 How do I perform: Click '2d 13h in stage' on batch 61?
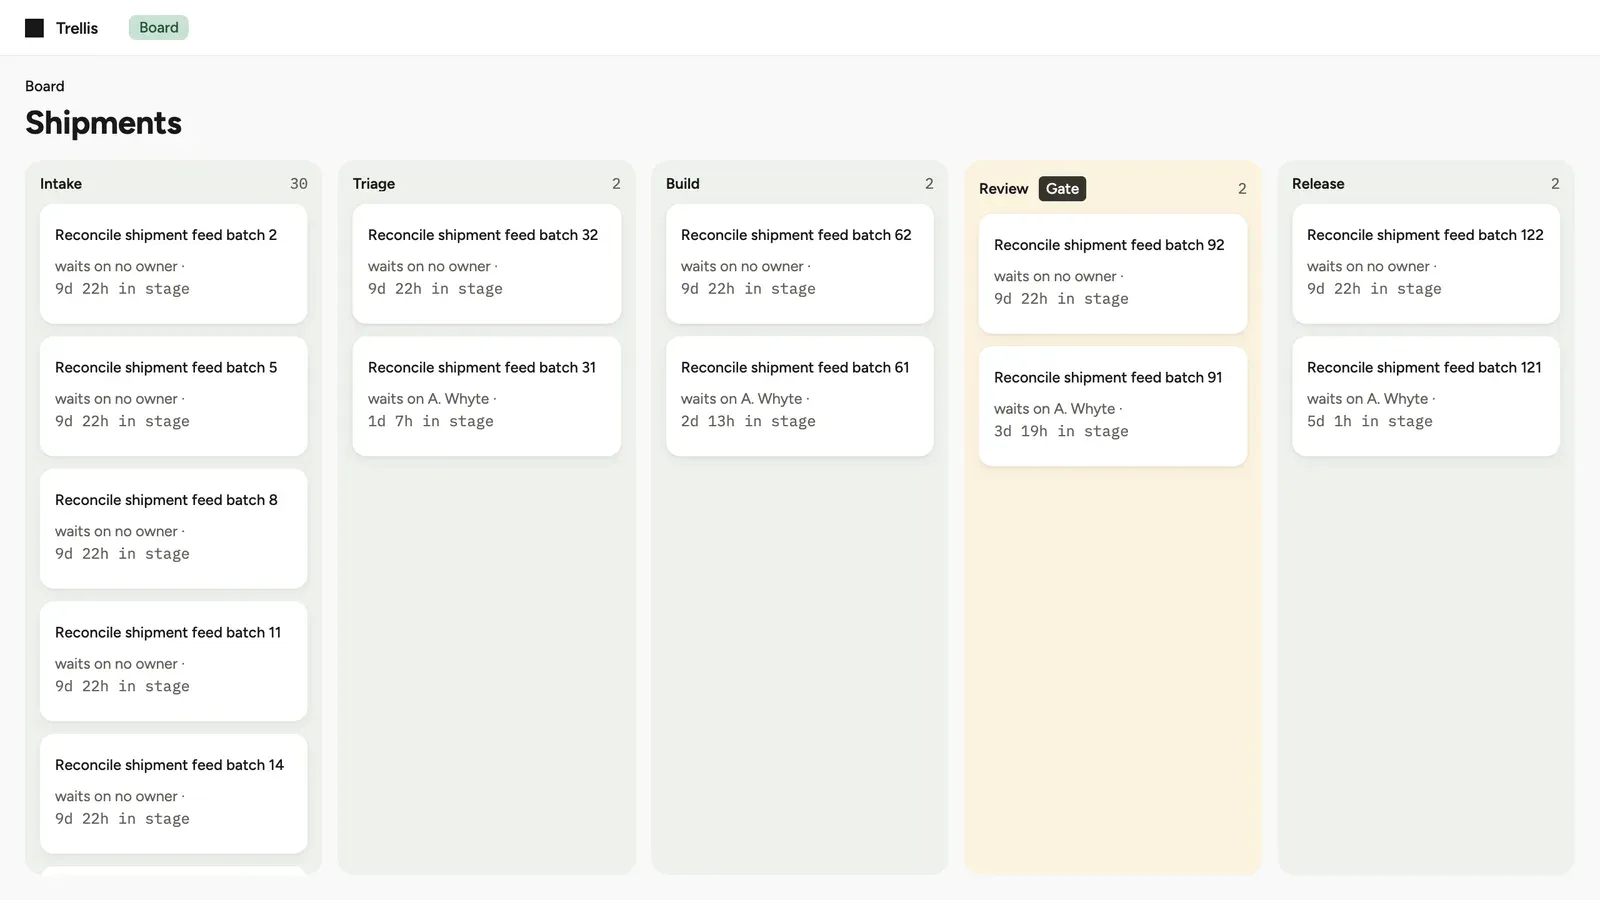point(748,422)
